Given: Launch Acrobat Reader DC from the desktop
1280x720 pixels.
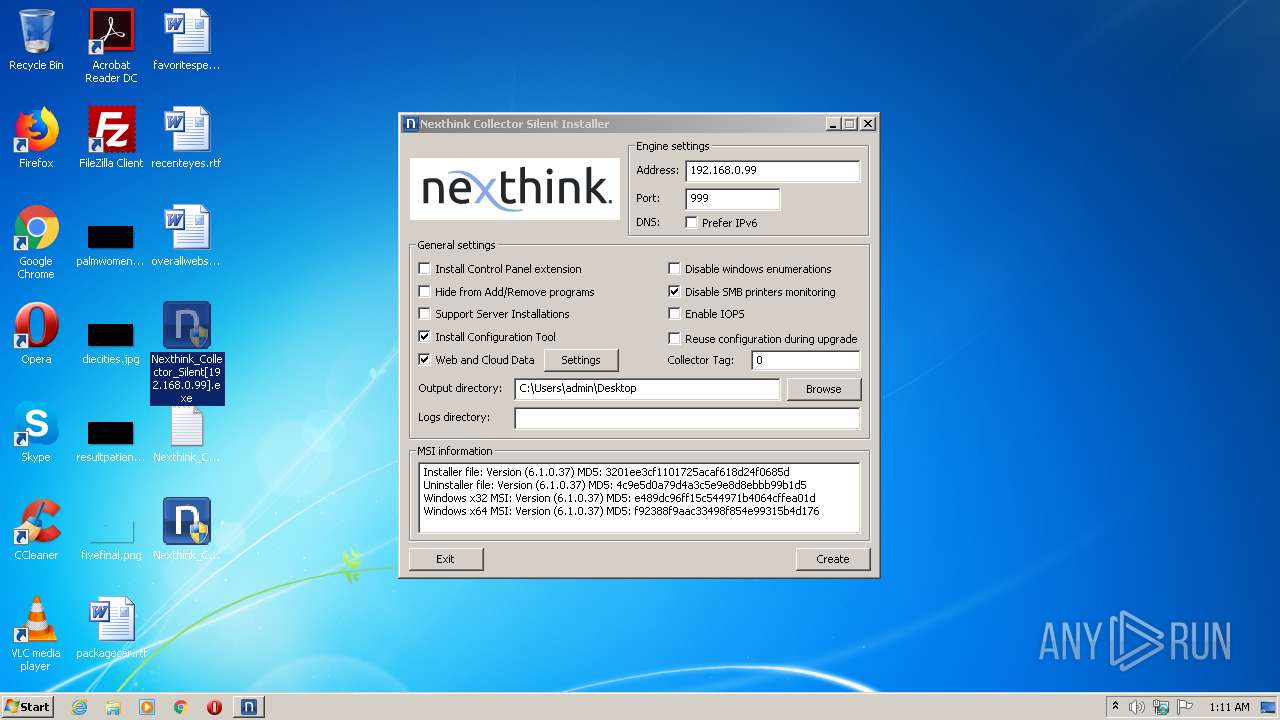Looking at the screenshot, I should pos(111,46).
